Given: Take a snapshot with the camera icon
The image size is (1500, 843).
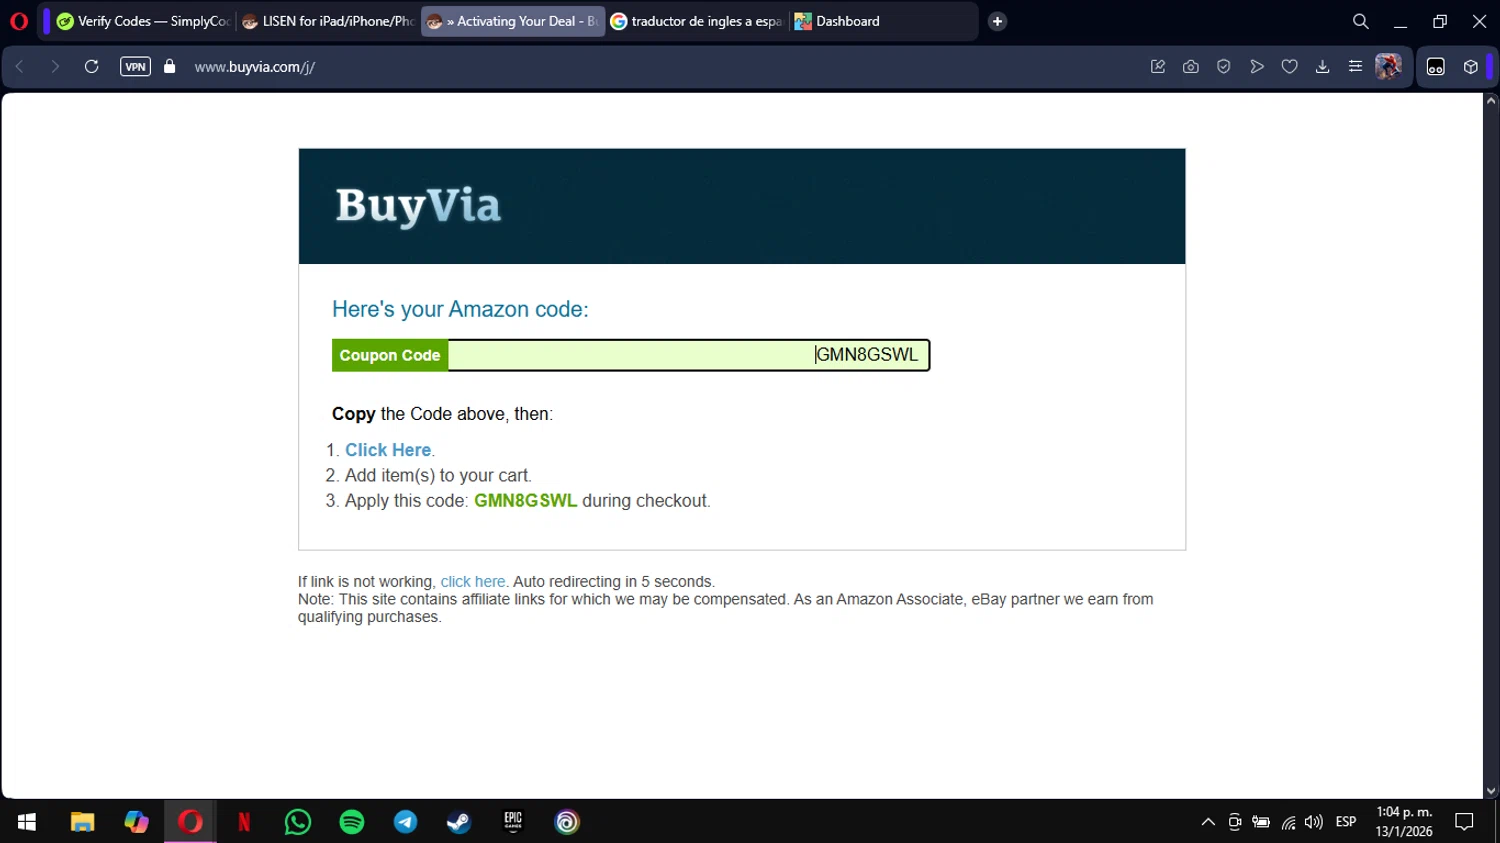Looking at the screenshot, I should 1191,67.
